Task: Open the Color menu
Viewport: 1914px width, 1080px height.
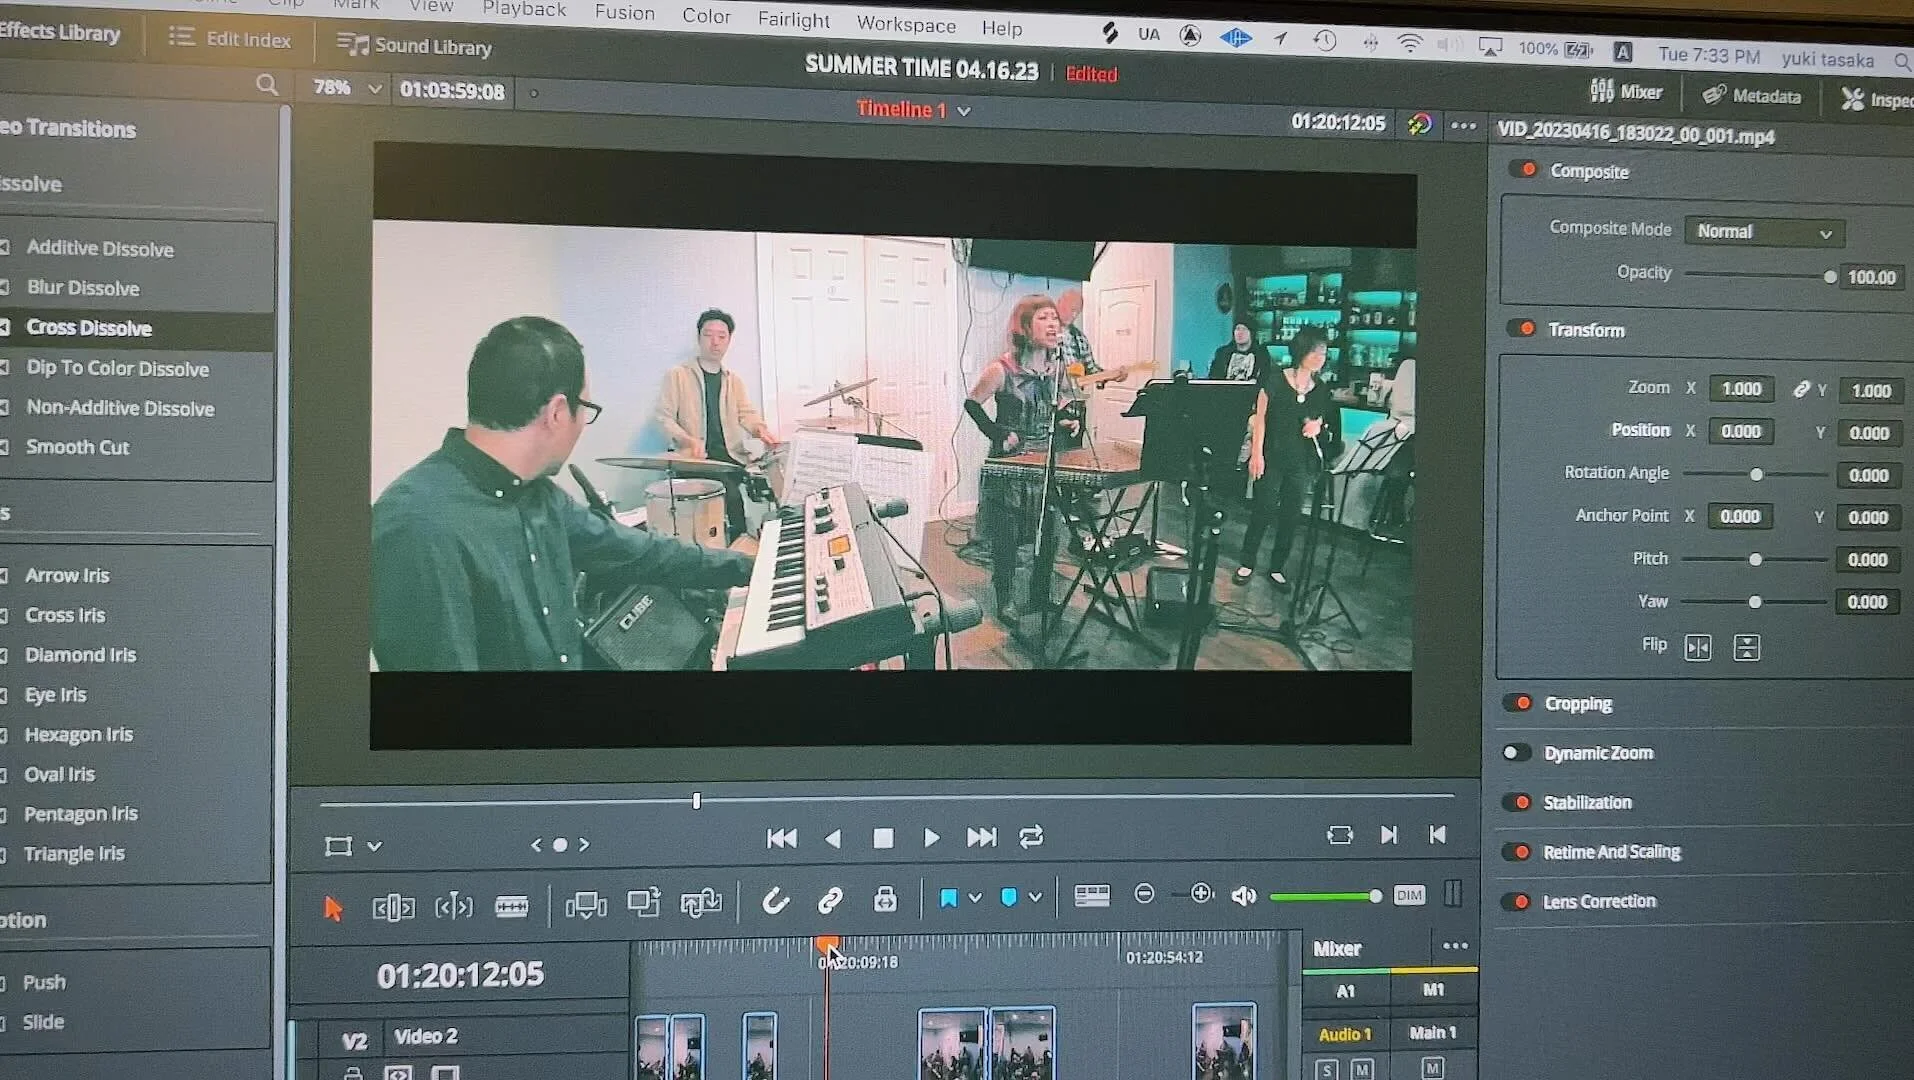Action: (706, 16)
